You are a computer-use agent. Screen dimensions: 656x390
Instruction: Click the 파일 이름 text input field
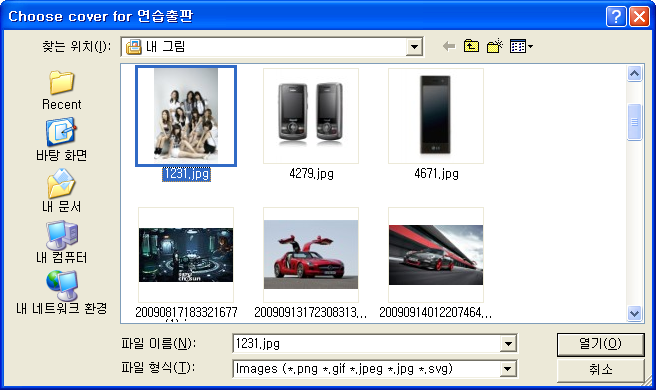[x=366, y=344]
